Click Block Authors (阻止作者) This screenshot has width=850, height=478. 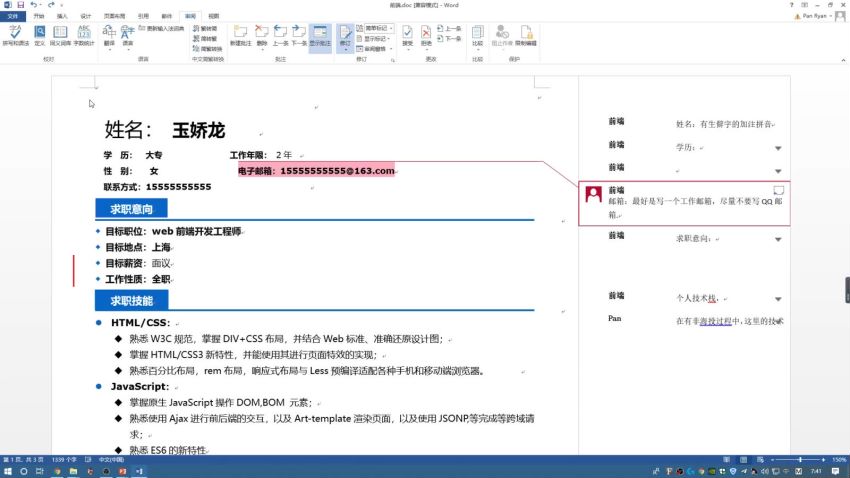pos(502,36)
